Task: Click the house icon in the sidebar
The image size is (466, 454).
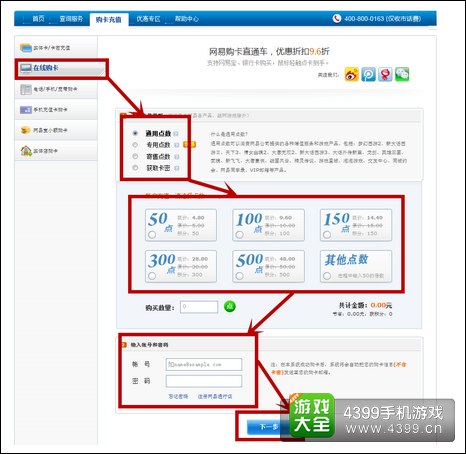Action: tap(26, 151)
